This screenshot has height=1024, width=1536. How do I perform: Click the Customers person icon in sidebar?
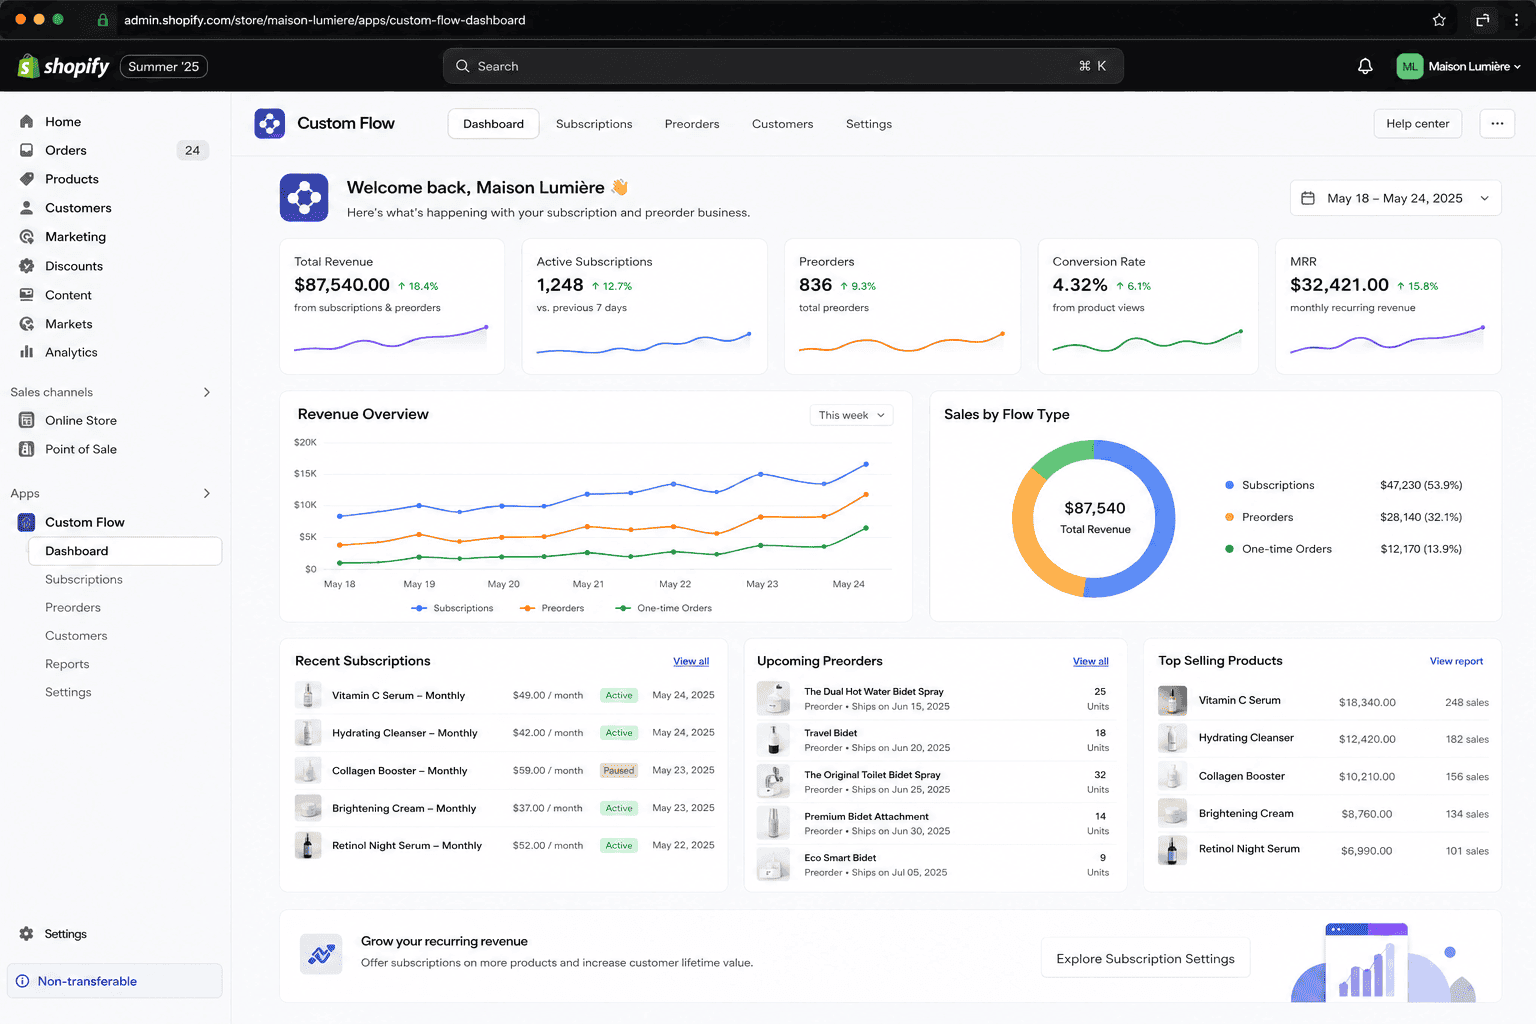click(x=27, y=208)
